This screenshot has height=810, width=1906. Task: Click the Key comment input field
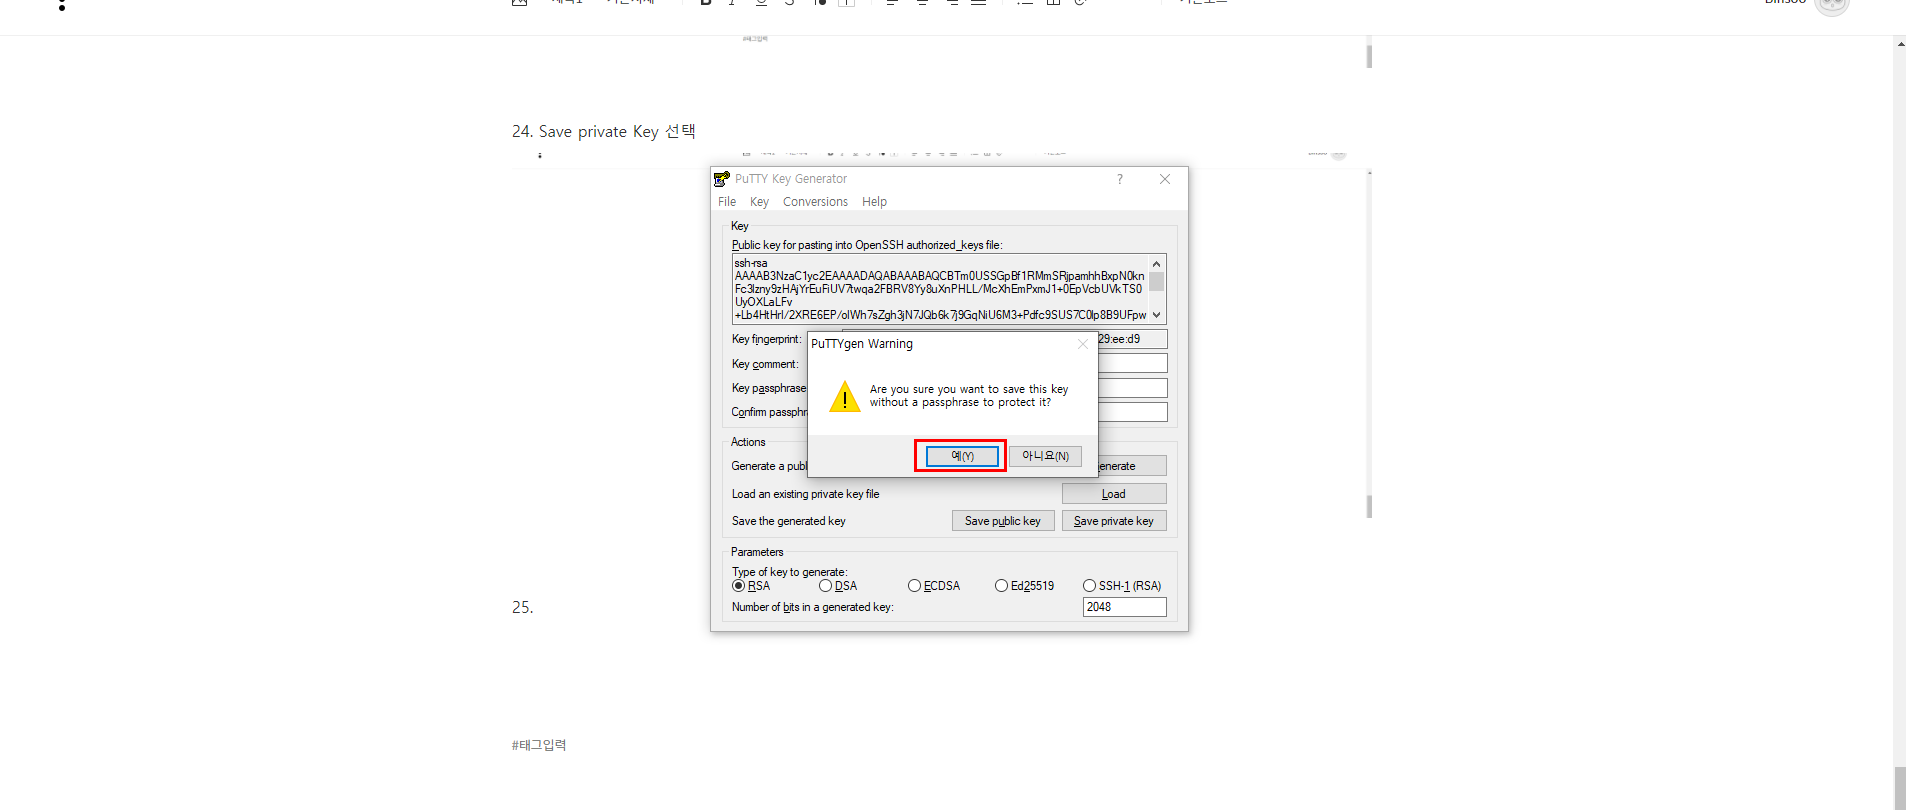coord(1132,363)
